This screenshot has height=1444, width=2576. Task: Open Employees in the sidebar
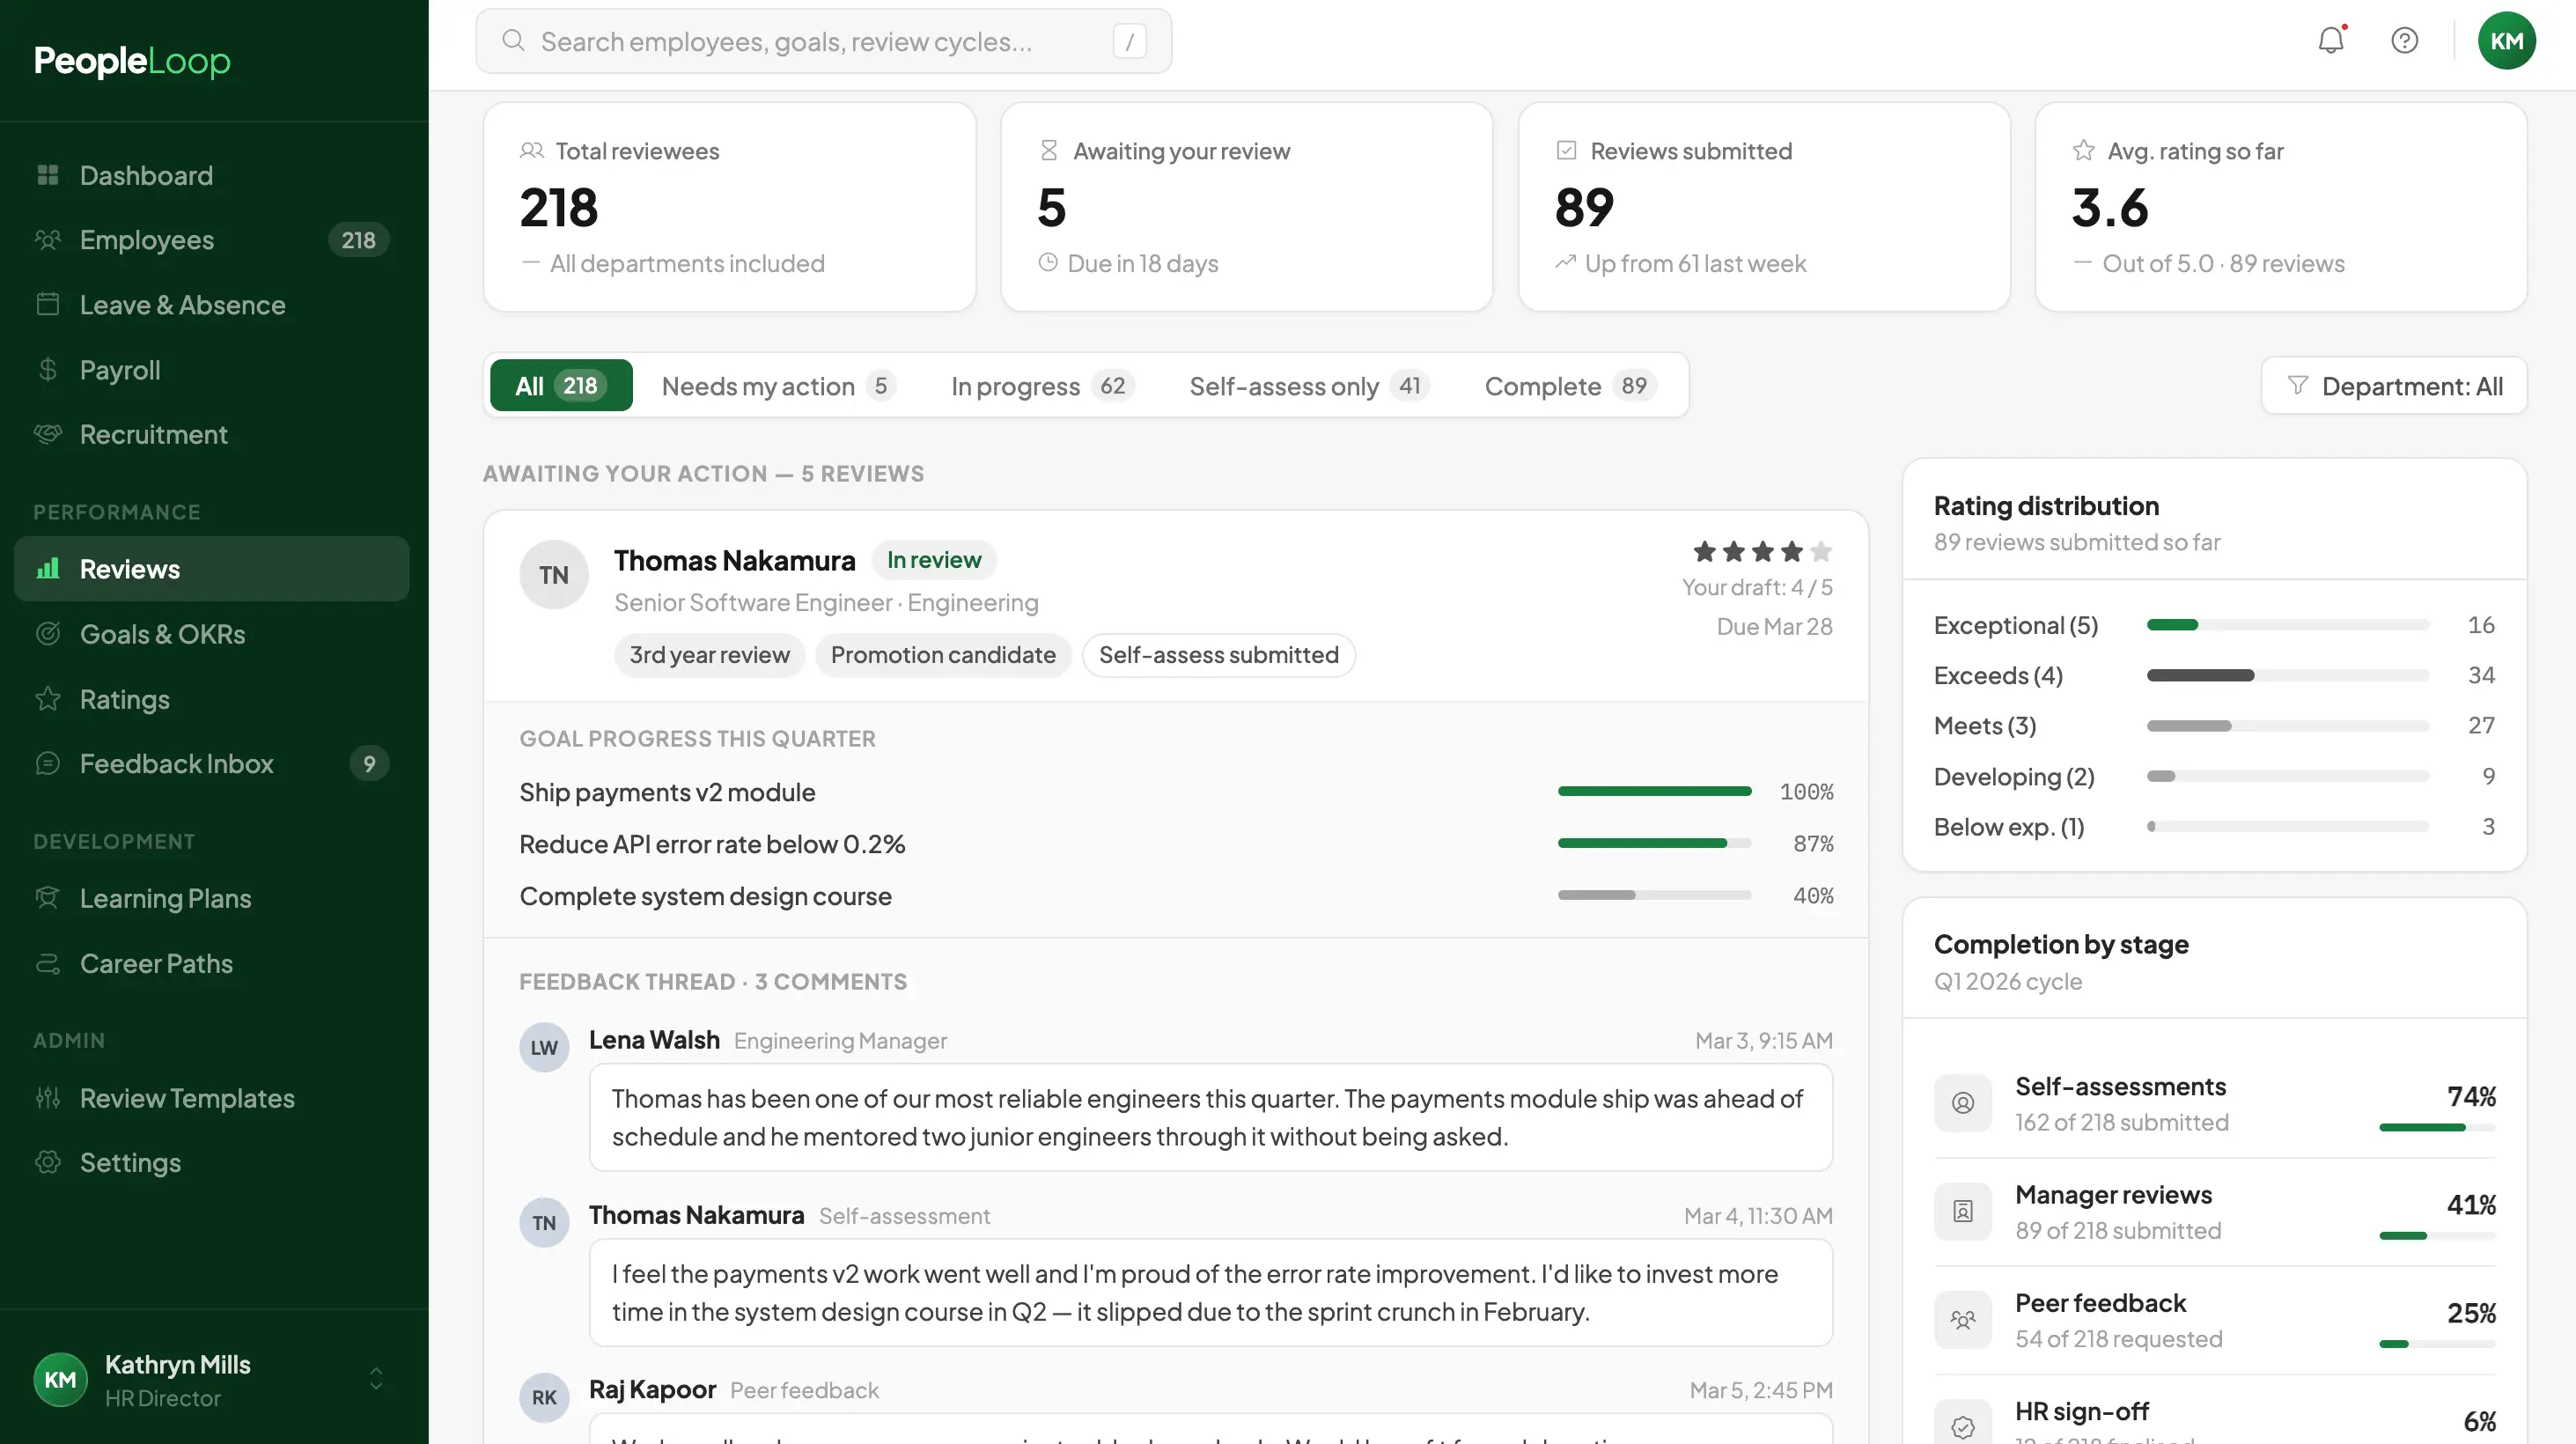(x=212, y=240)
